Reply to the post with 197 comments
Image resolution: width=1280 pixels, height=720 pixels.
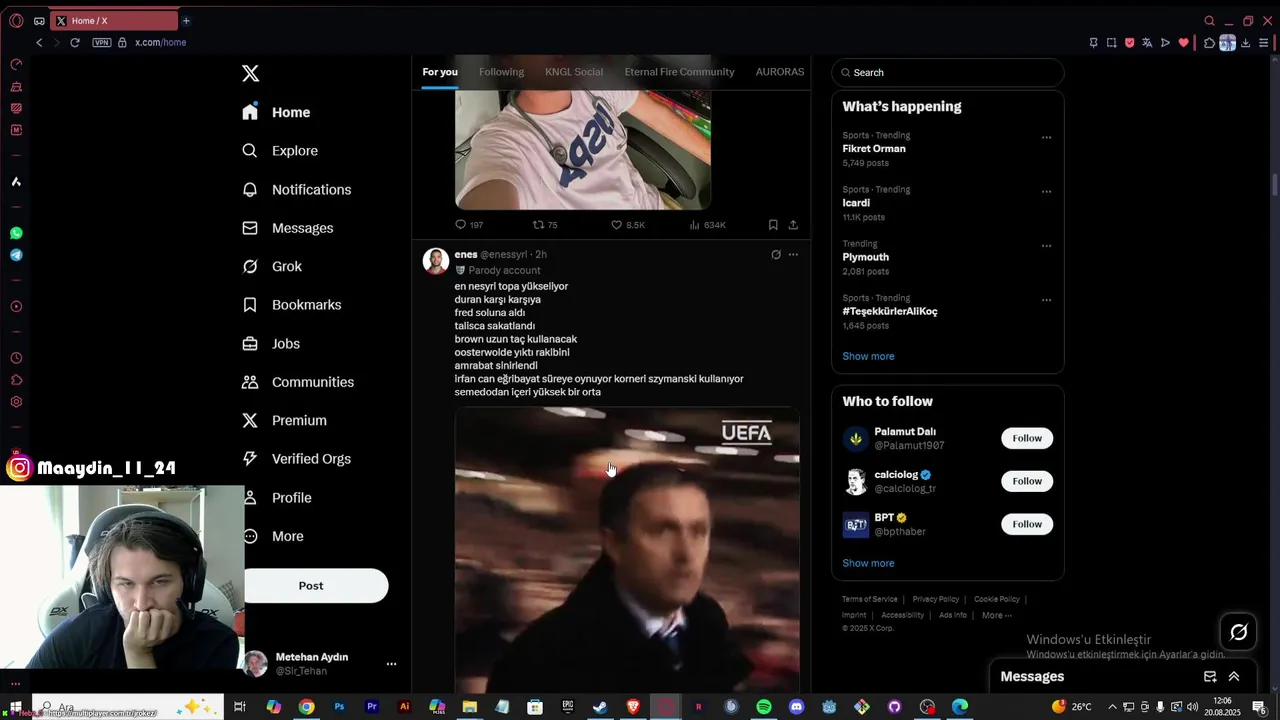click(x=469, y=225)
